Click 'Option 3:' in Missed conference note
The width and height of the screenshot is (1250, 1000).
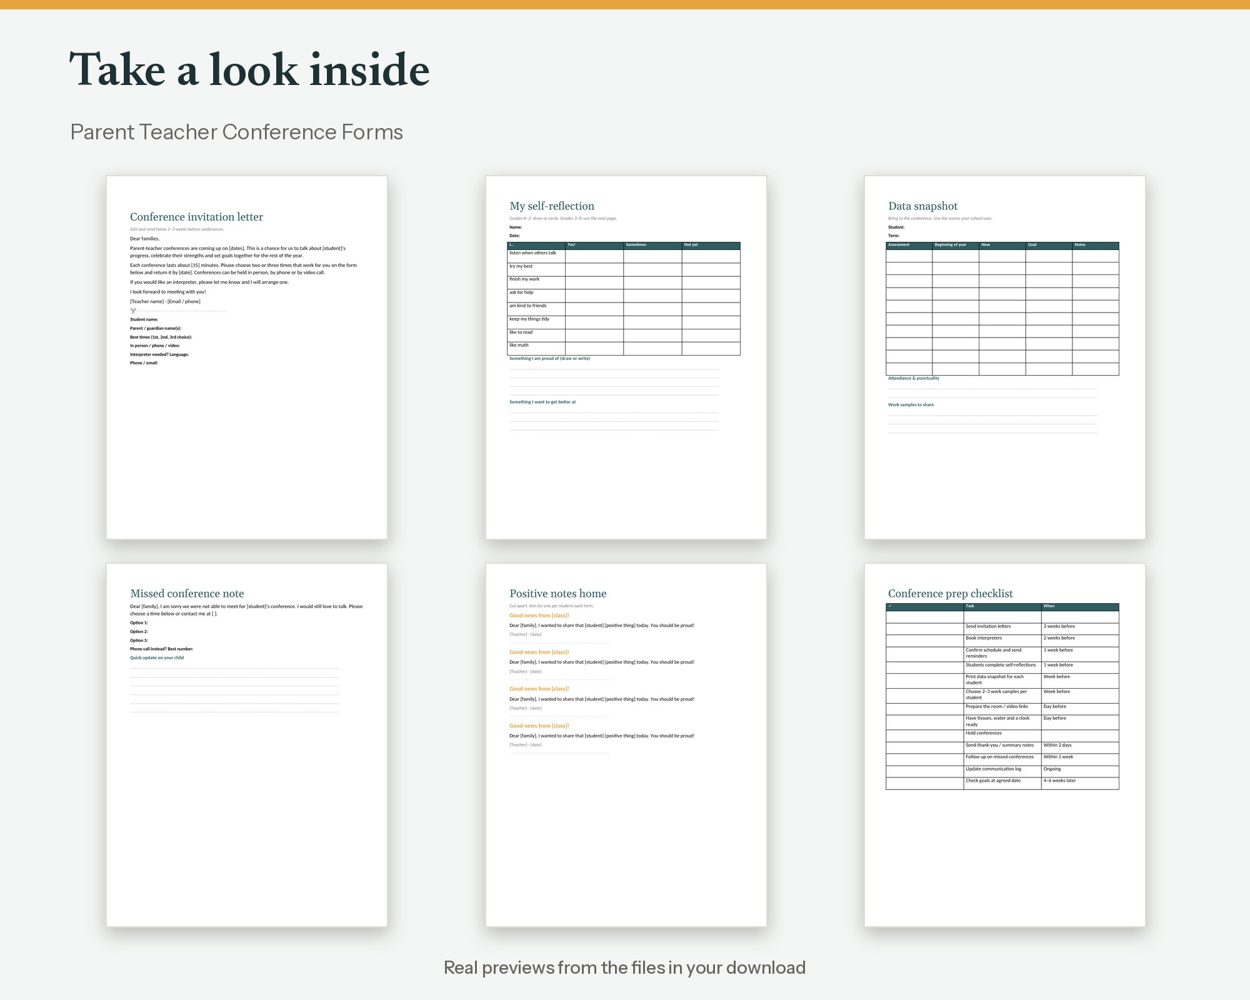tap(139, 640)
